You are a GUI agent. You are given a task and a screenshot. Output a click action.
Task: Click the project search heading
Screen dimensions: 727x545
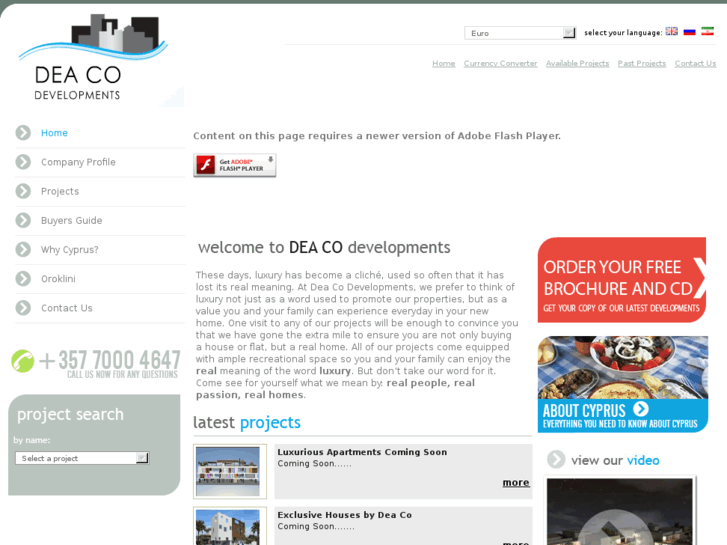click(x=70, y=414)
